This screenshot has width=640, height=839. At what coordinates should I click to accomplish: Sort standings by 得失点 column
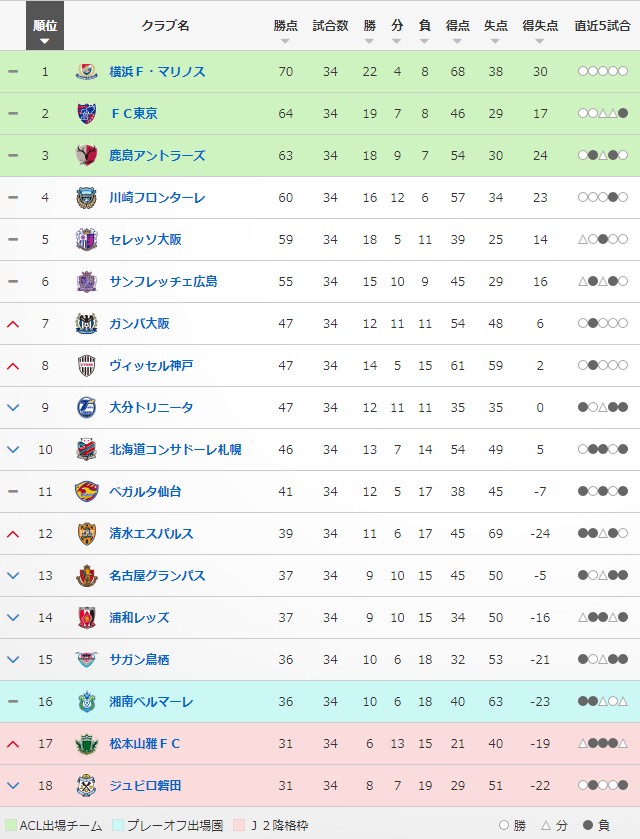(540, 30)
